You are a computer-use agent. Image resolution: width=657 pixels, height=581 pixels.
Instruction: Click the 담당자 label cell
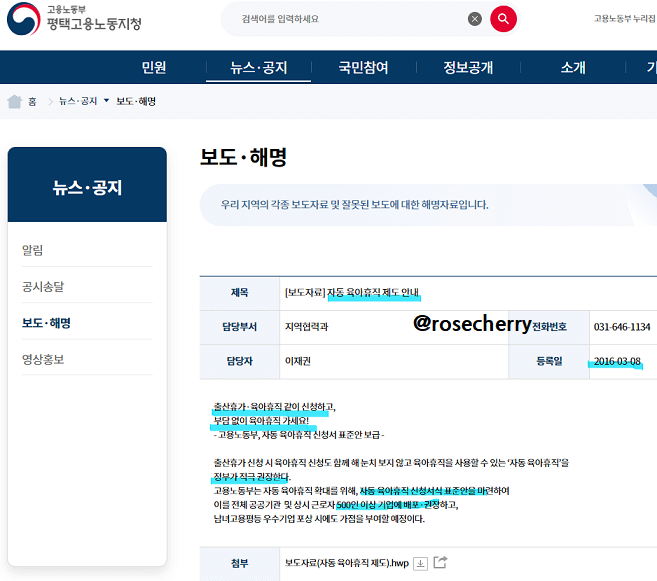239,361
